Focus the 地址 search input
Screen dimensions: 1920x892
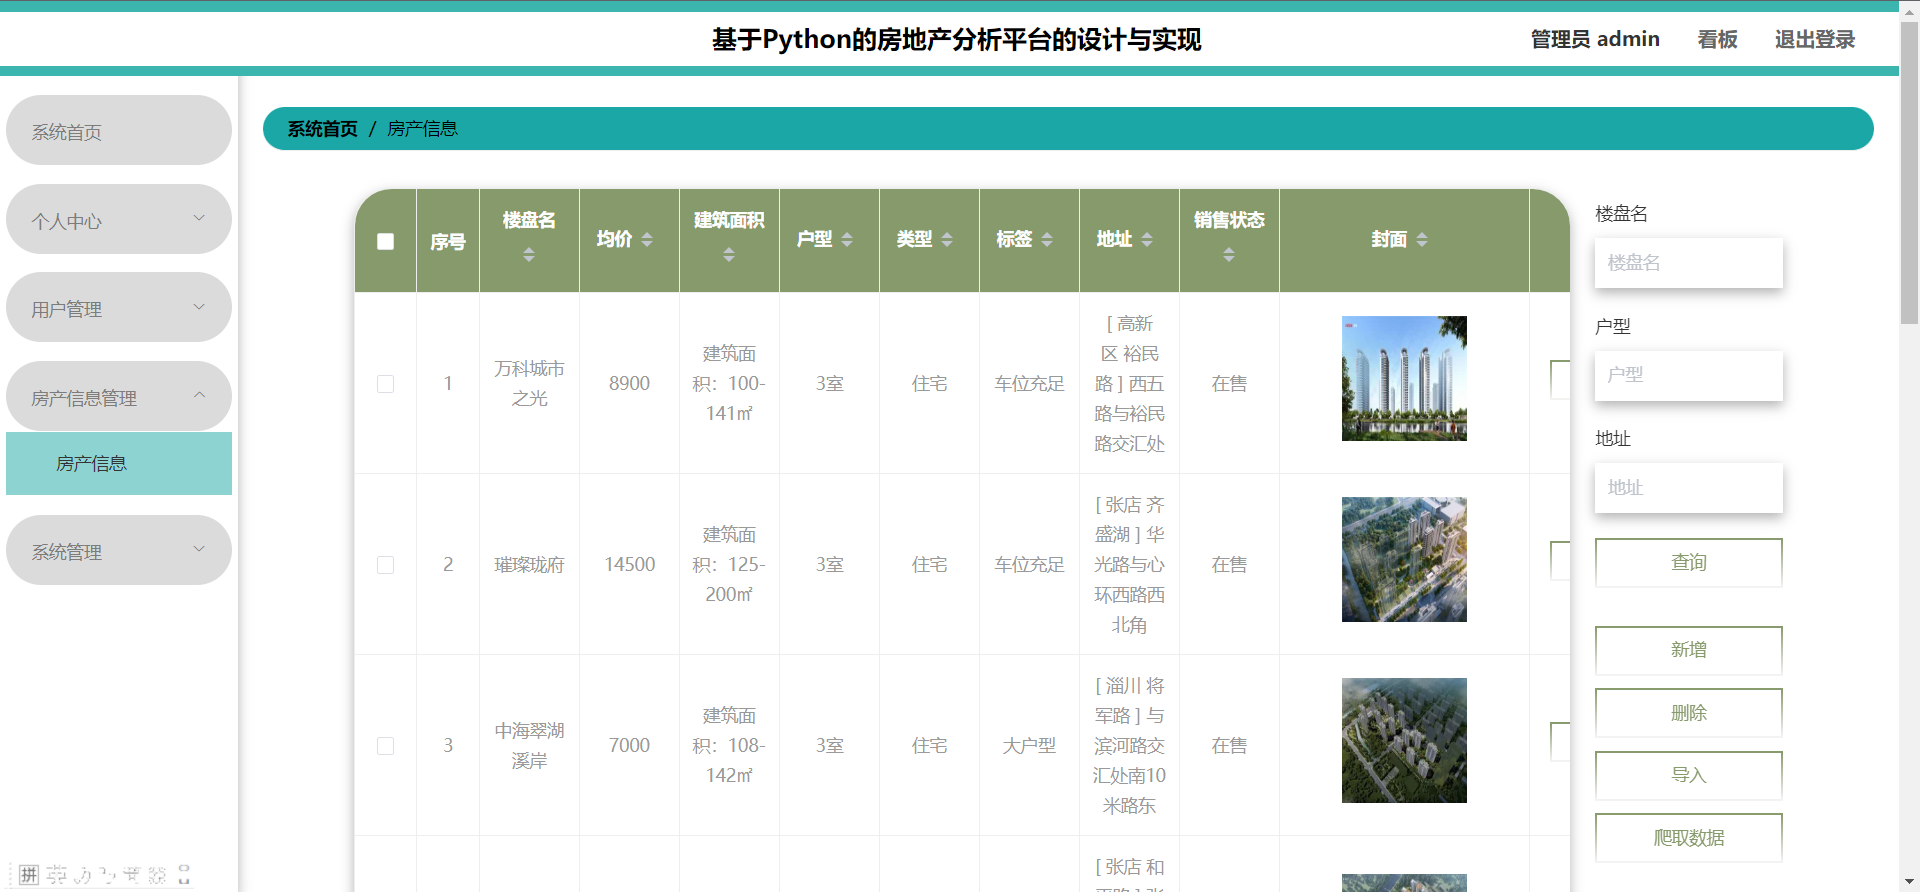point(1688,488)
